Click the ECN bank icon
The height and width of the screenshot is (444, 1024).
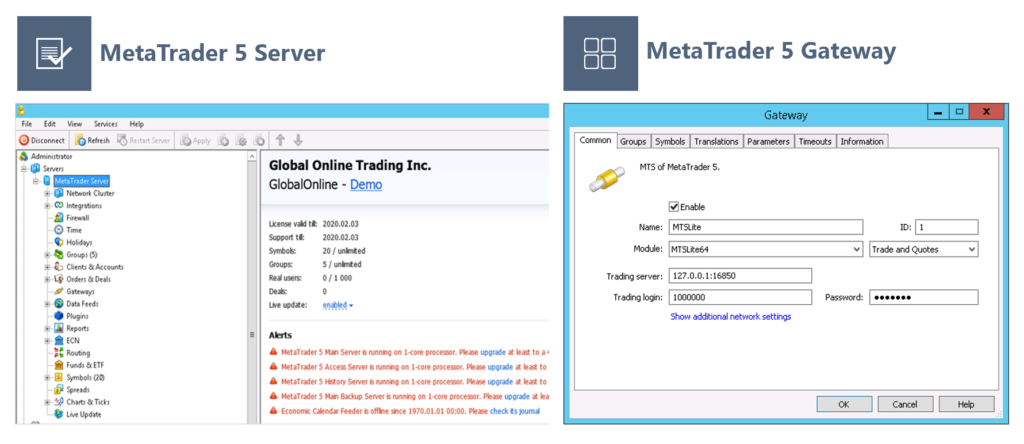point(59,341)
